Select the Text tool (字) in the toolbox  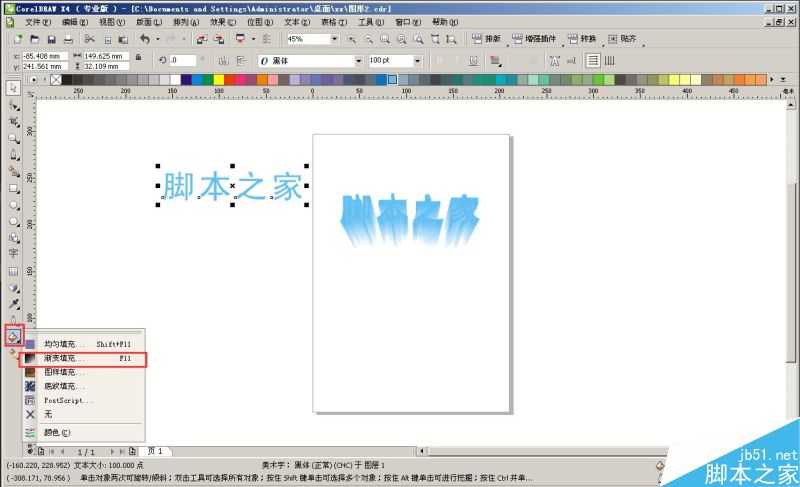tap(14, 254)
